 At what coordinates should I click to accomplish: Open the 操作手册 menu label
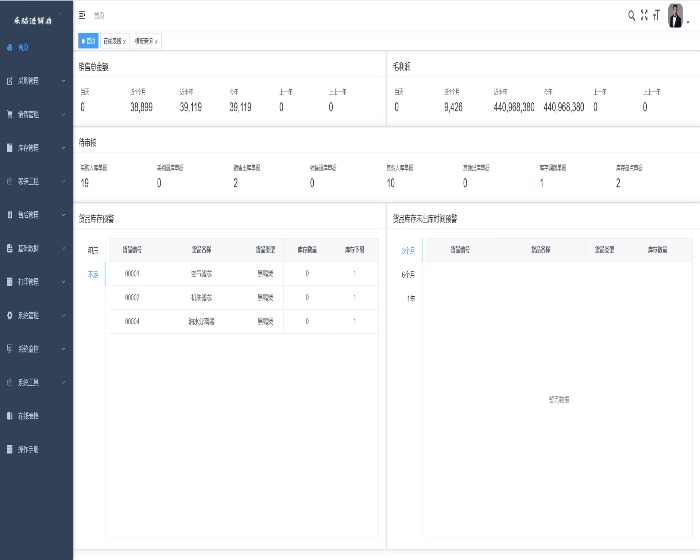(28, 449)
